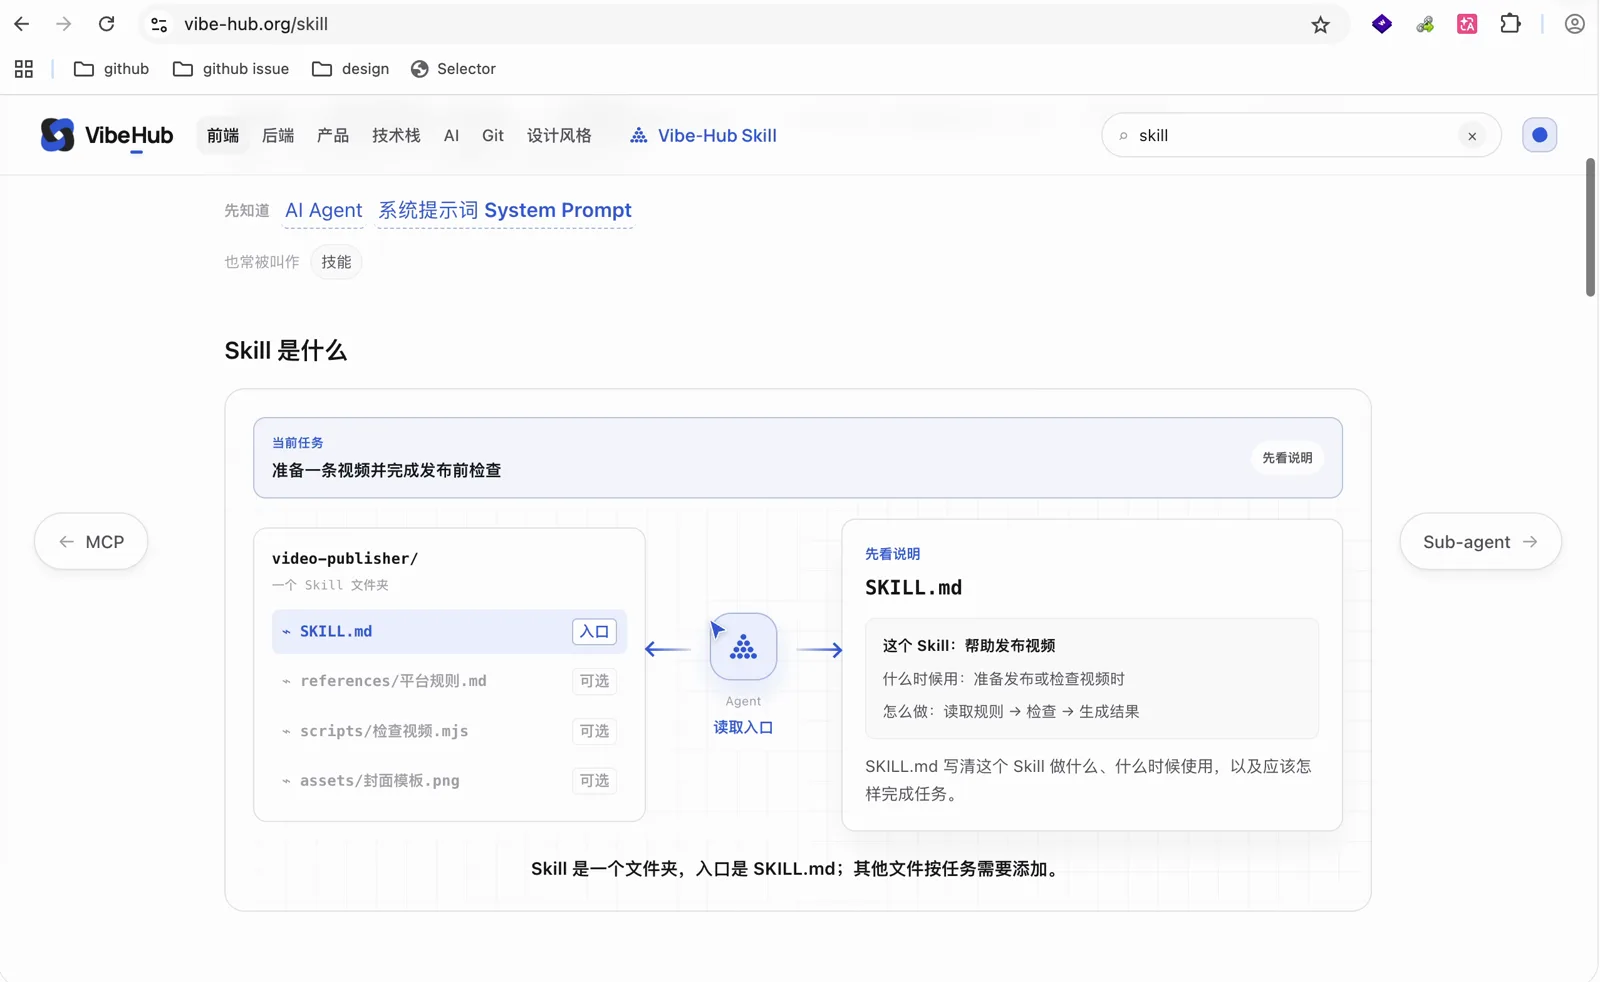The height and width of the screenshot is (982, 1600).
Task: Open the green puzzle-piece extension icon
Action: pos(1425,24)
